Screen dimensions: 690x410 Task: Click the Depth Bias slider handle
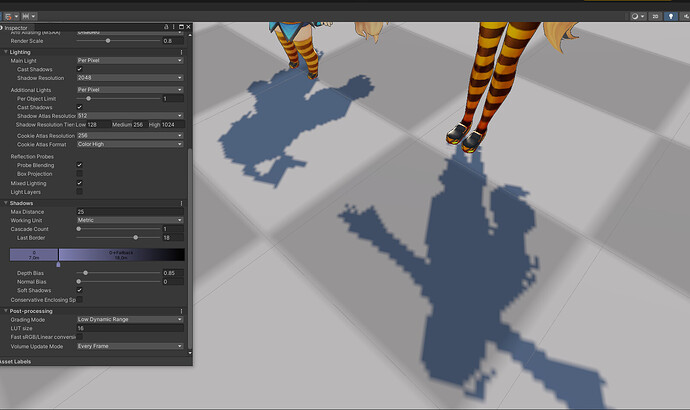coord(85,273)
